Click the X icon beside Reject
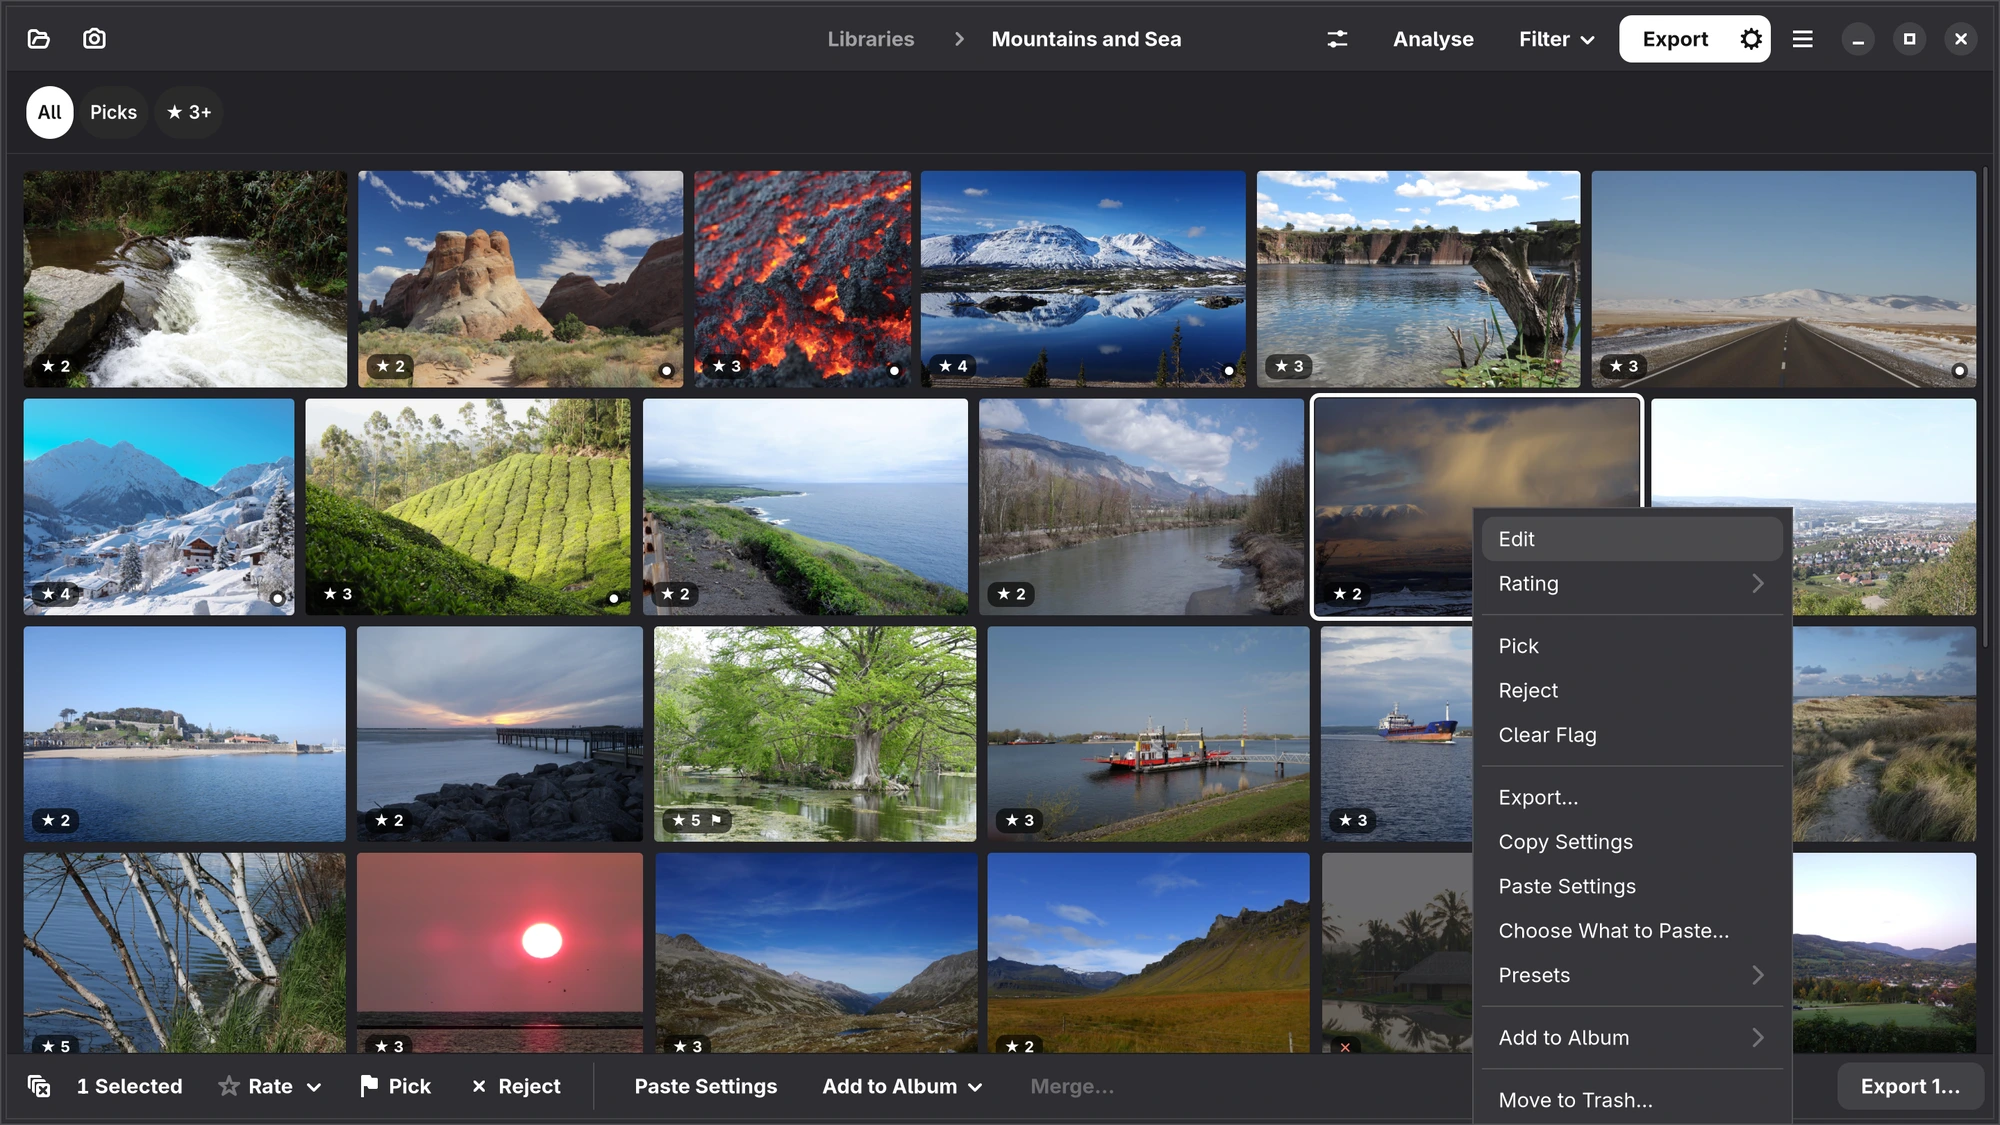2000x1125 pixels. (479, 1086)
